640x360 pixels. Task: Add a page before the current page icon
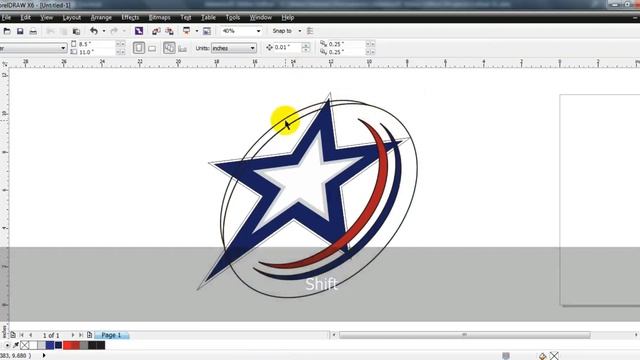[x=13, y=335]
